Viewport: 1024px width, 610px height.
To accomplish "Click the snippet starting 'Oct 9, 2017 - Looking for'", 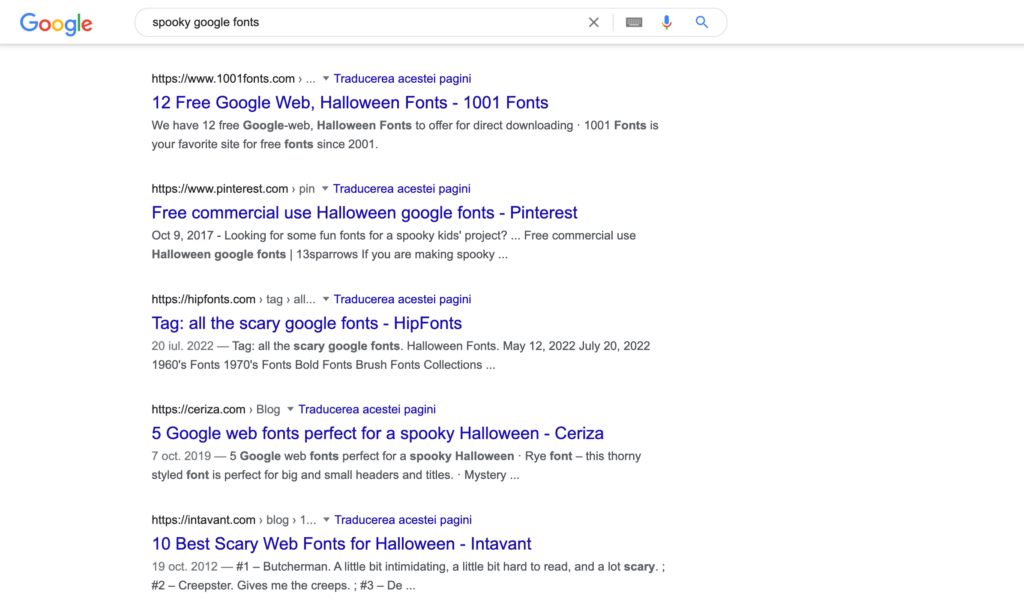I will click(393, 245).
